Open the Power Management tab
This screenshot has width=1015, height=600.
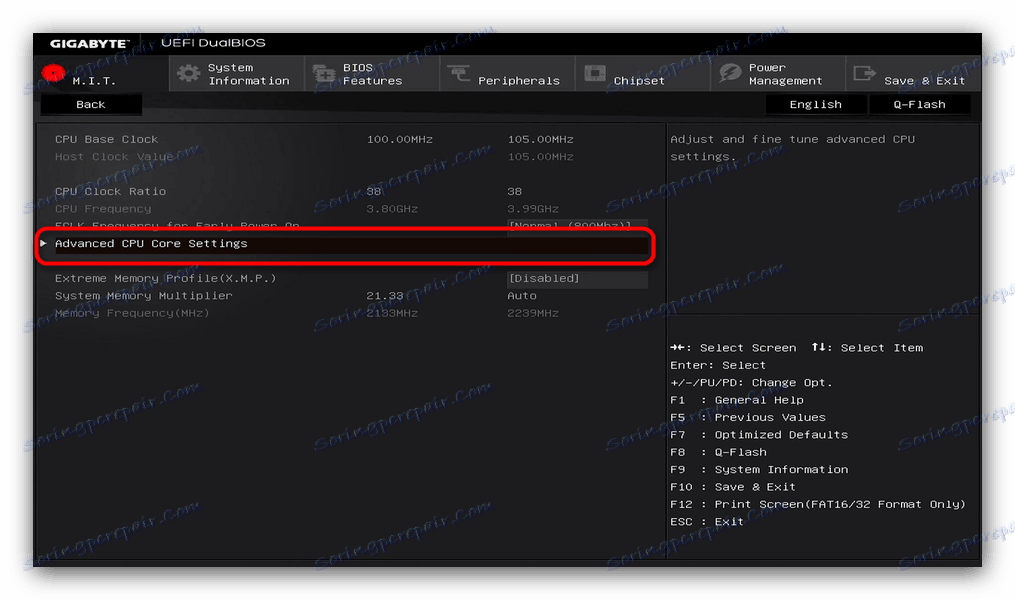[x=777, y=73]
